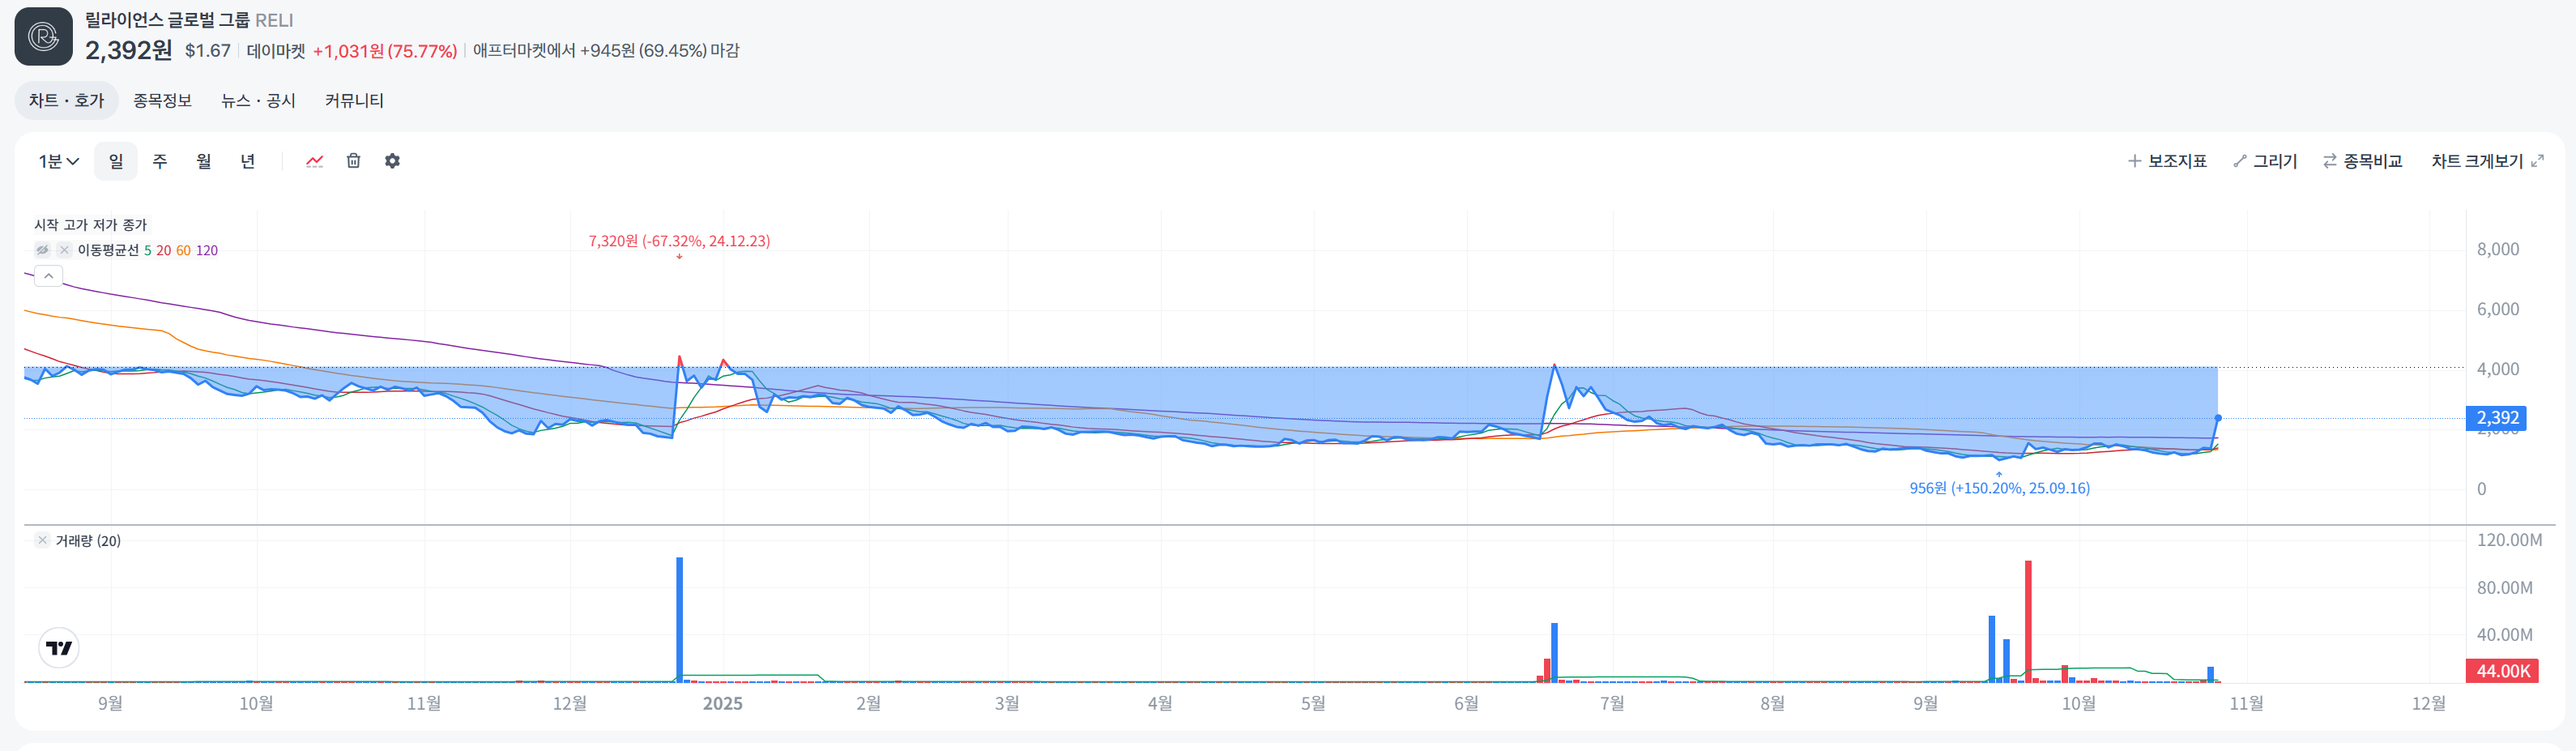The height and width of the screenshot is (751, 2576).
Task: Click the Reliance Global Group logo icon
Action: tap(43, 37)
